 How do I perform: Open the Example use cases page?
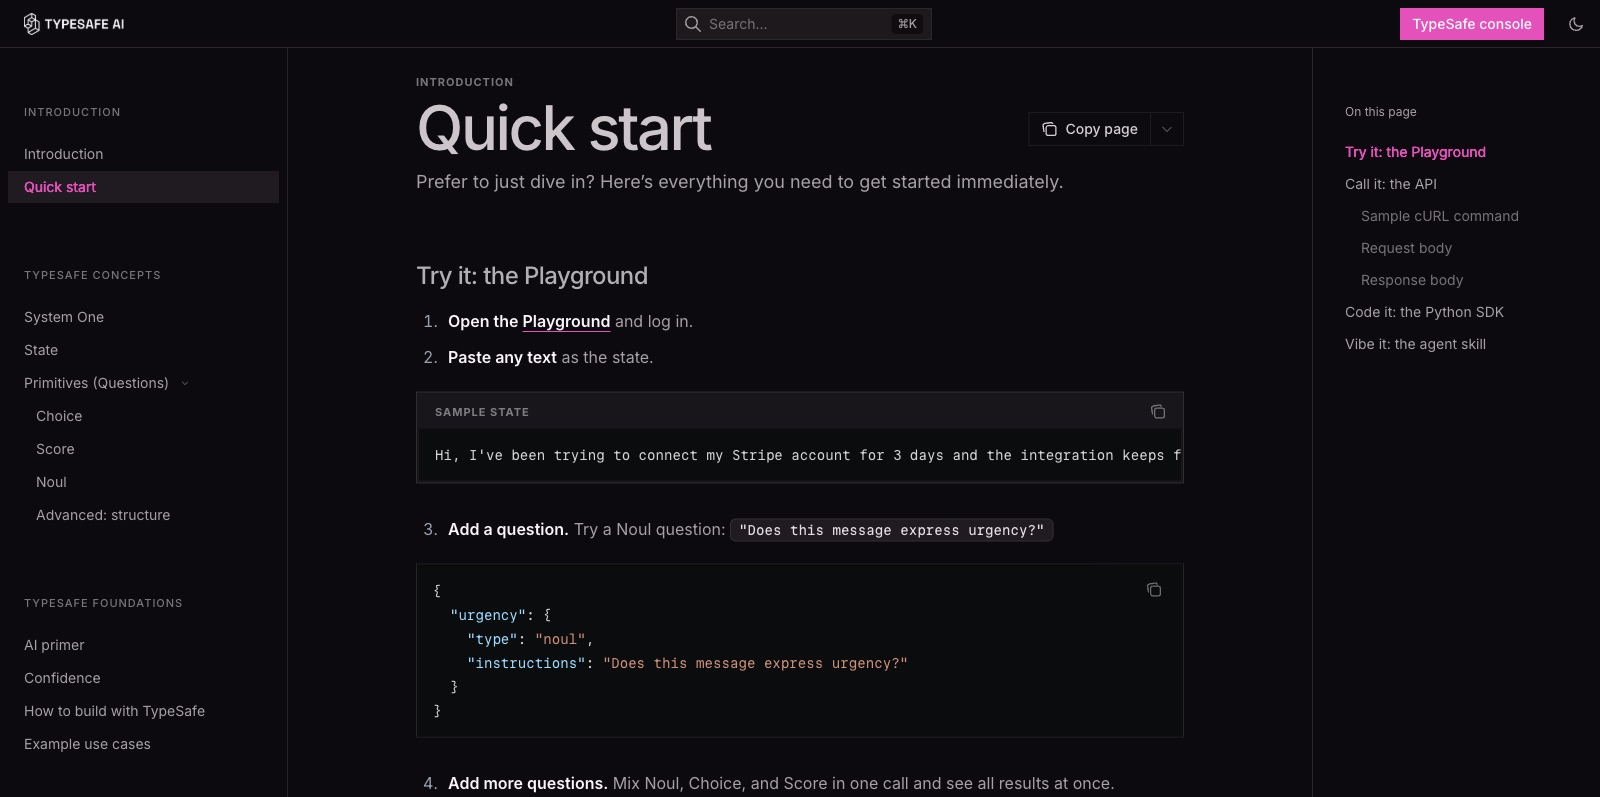pos(87,744)
